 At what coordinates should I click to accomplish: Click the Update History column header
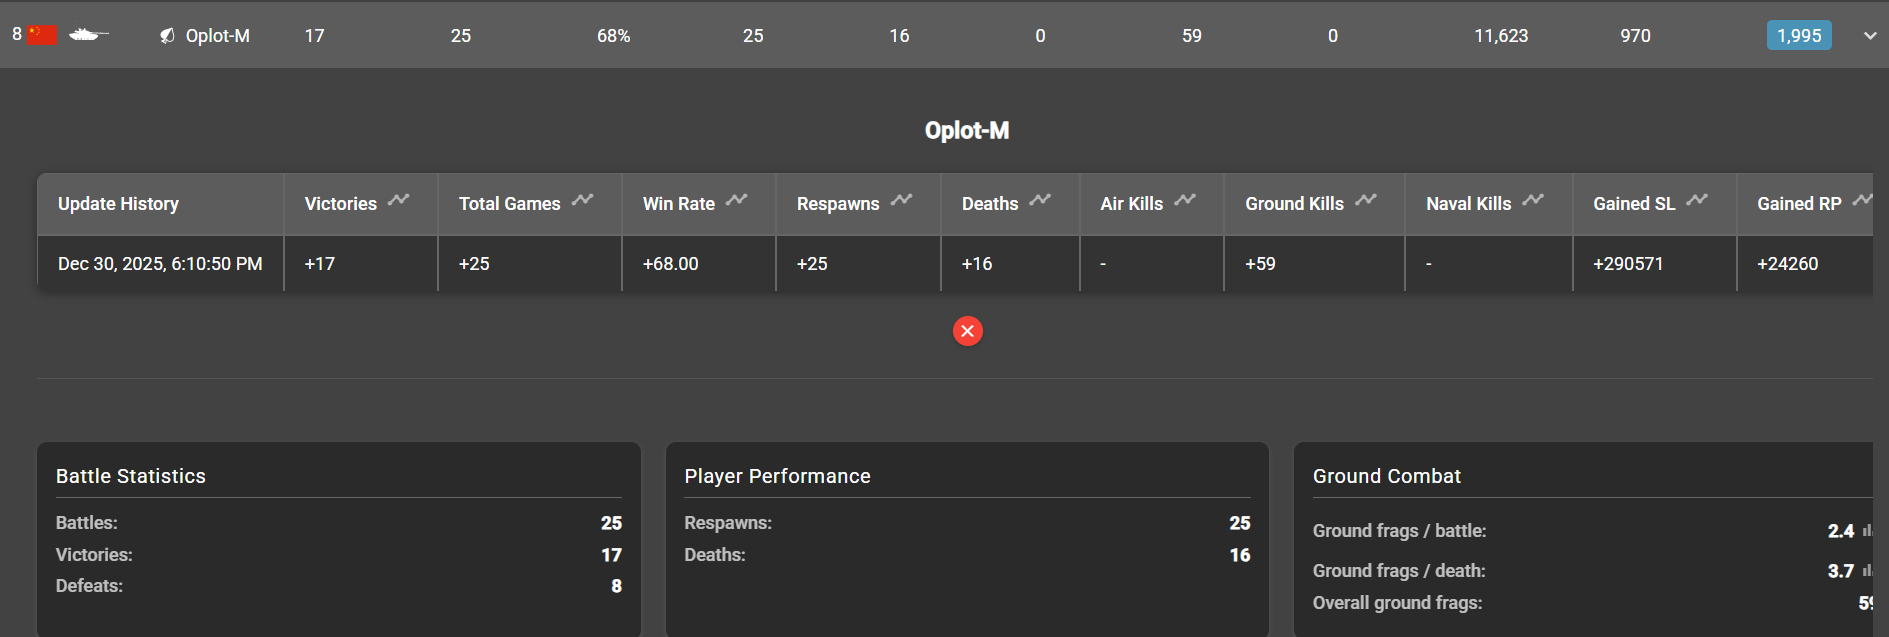(x=118, y=204)
